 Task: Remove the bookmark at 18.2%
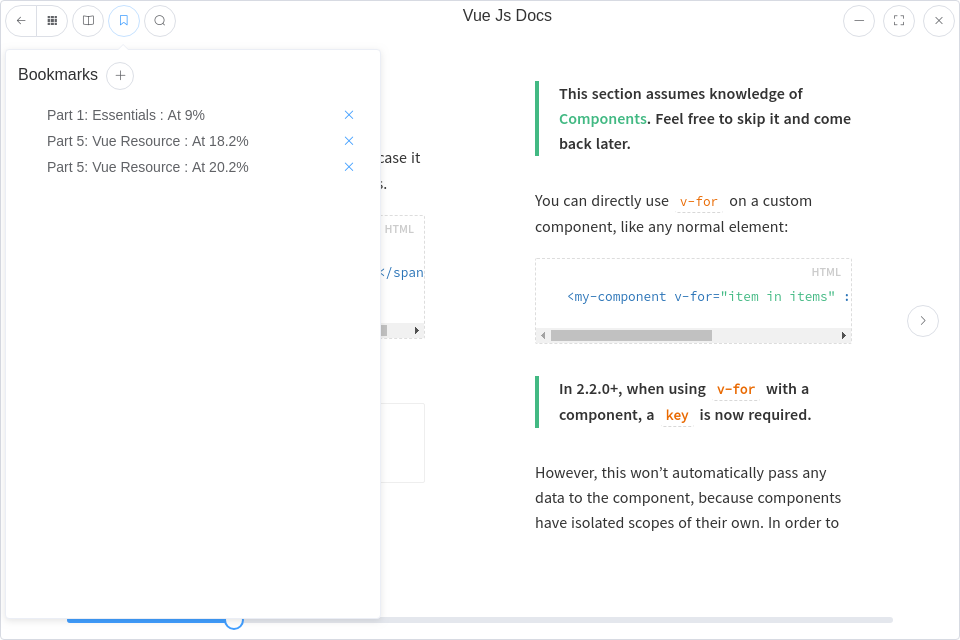pyautogui.click(x=349, y=141)
